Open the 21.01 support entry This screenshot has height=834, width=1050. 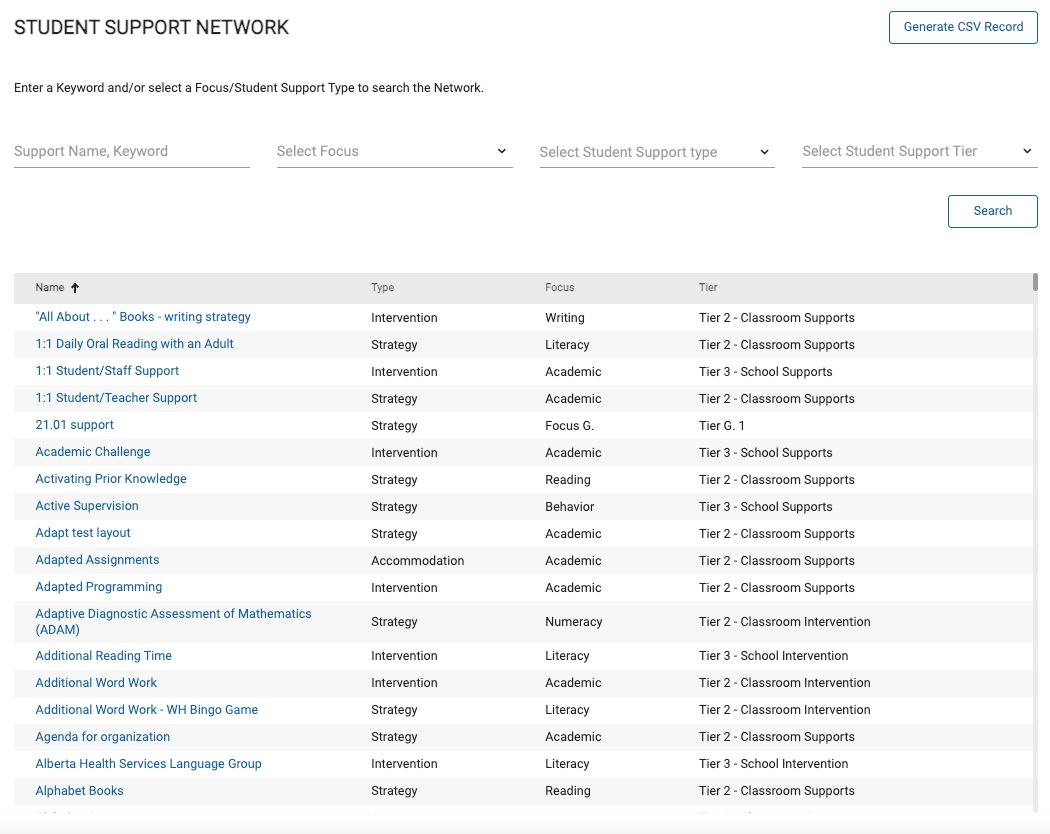point(74,425)
